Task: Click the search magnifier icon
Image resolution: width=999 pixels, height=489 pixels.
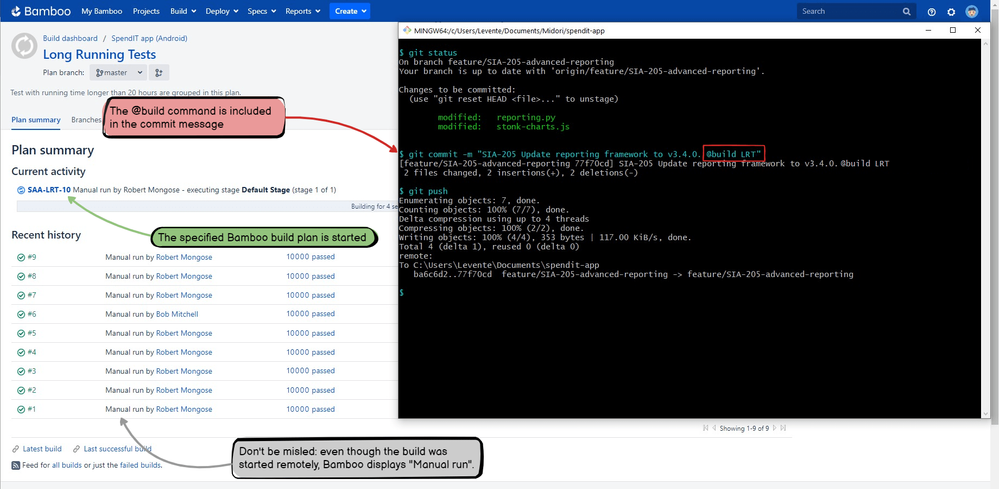Action: [907, 11]
